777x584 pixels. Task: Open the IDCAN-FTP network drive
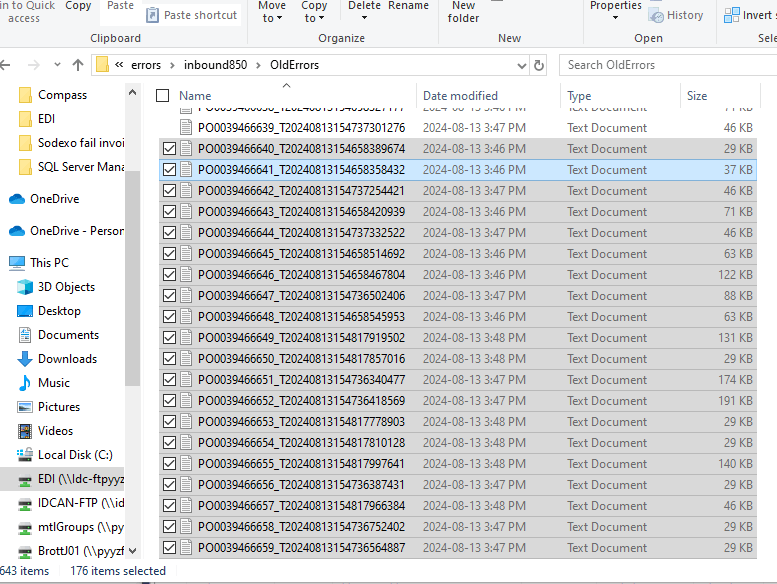click(70, 503)
